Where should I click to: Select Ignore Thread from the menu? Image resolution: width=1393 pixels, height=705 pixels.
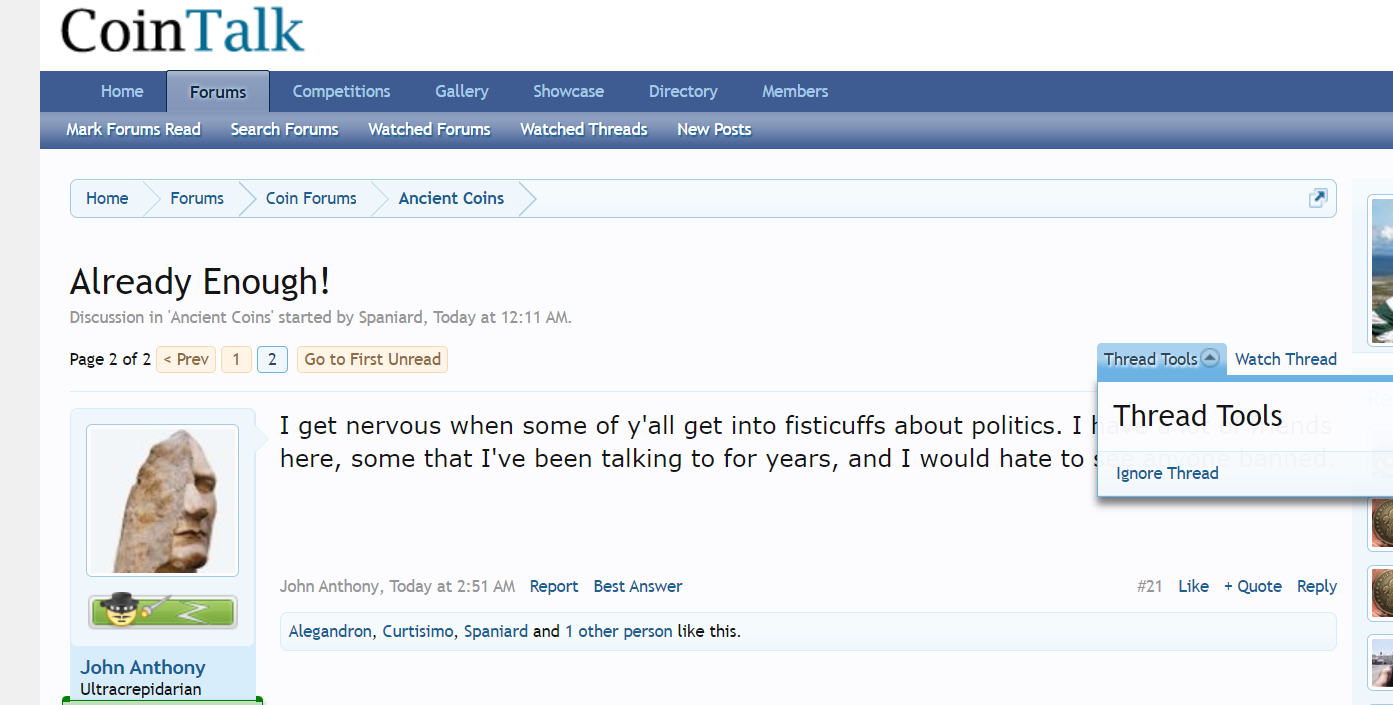[1167, 473]
